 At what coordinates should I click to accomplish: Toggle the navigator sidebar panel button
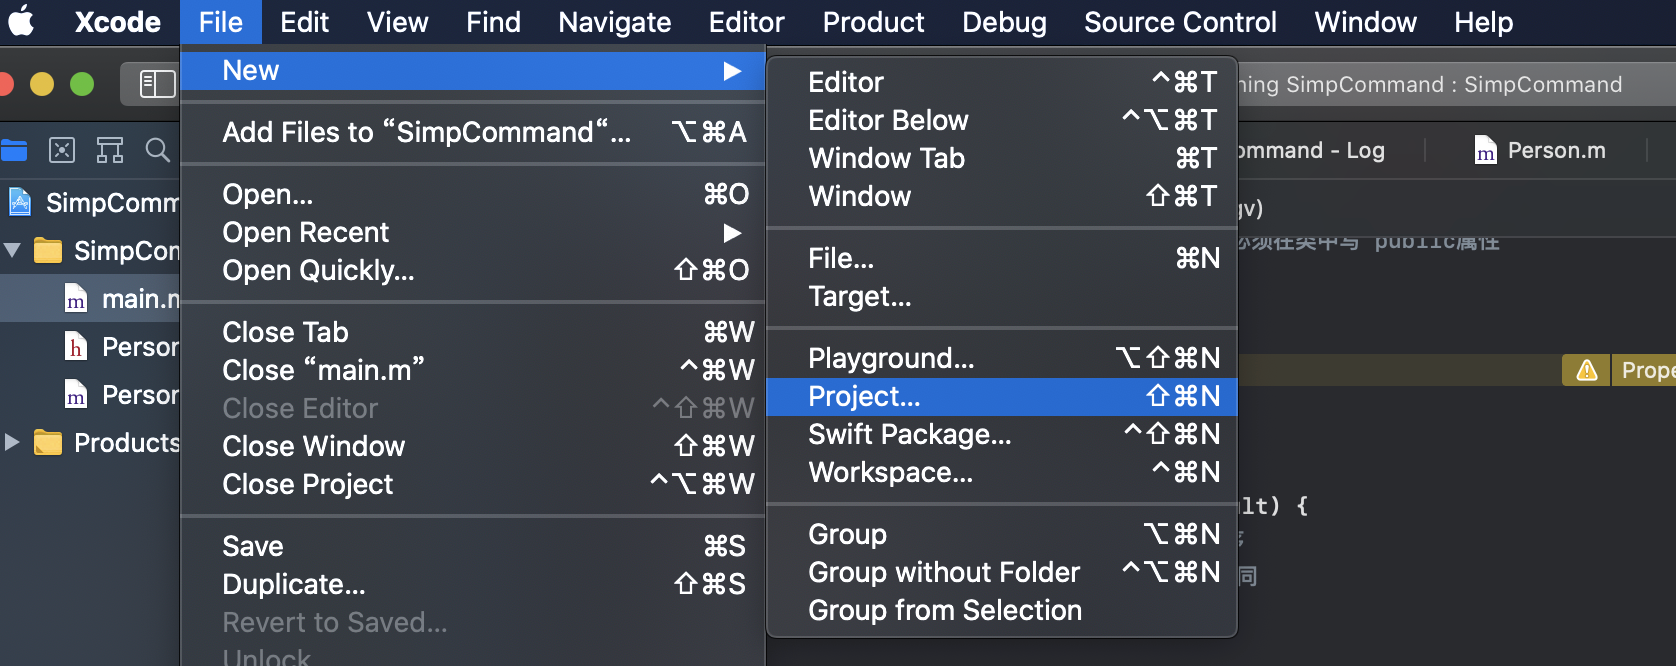click(156, 84)
